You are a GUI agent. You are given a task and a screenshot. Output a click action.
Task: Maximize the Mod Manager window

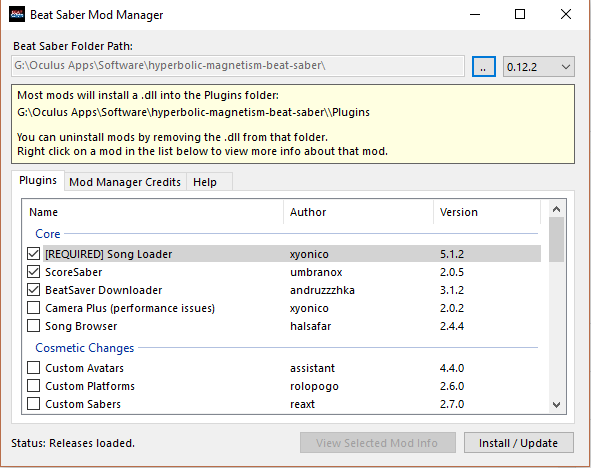click(x=520, y=14)
